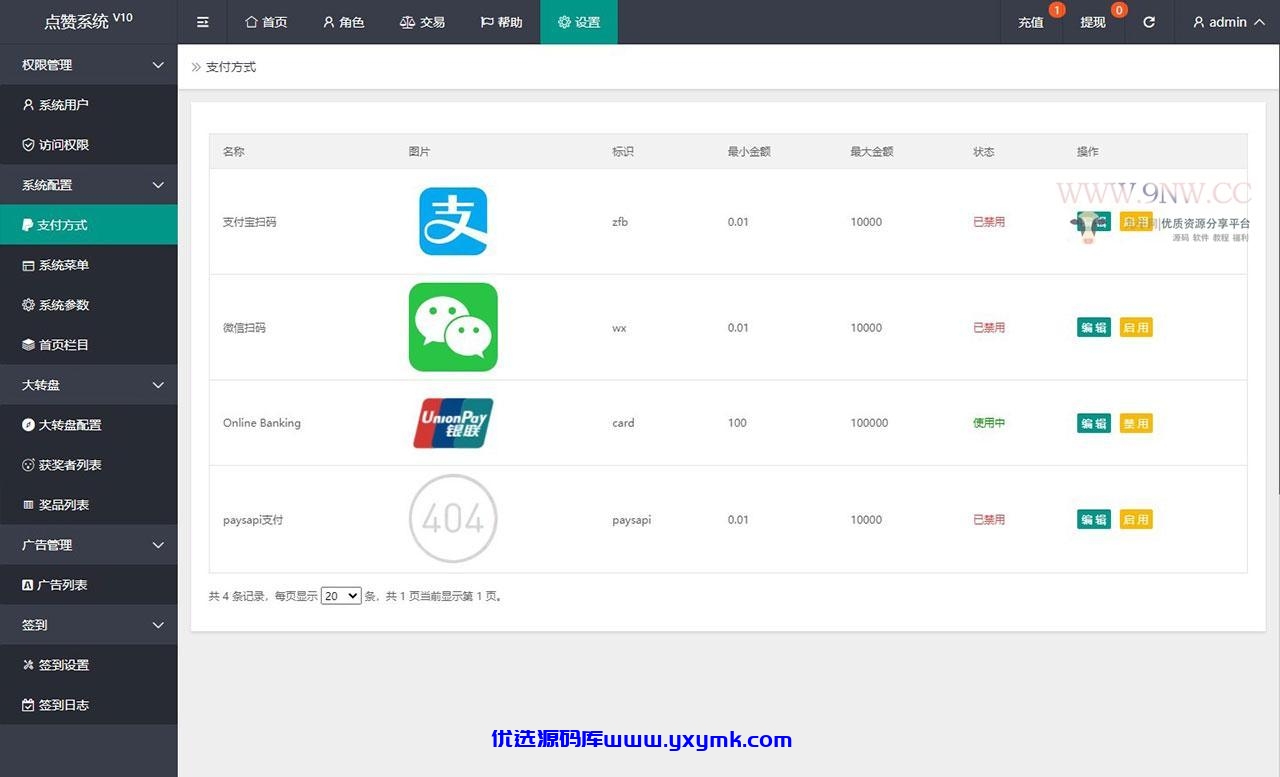Select 支付方式 in the sidebar
The width and height of the screenshot is (1280, 777).
[89, 225]
